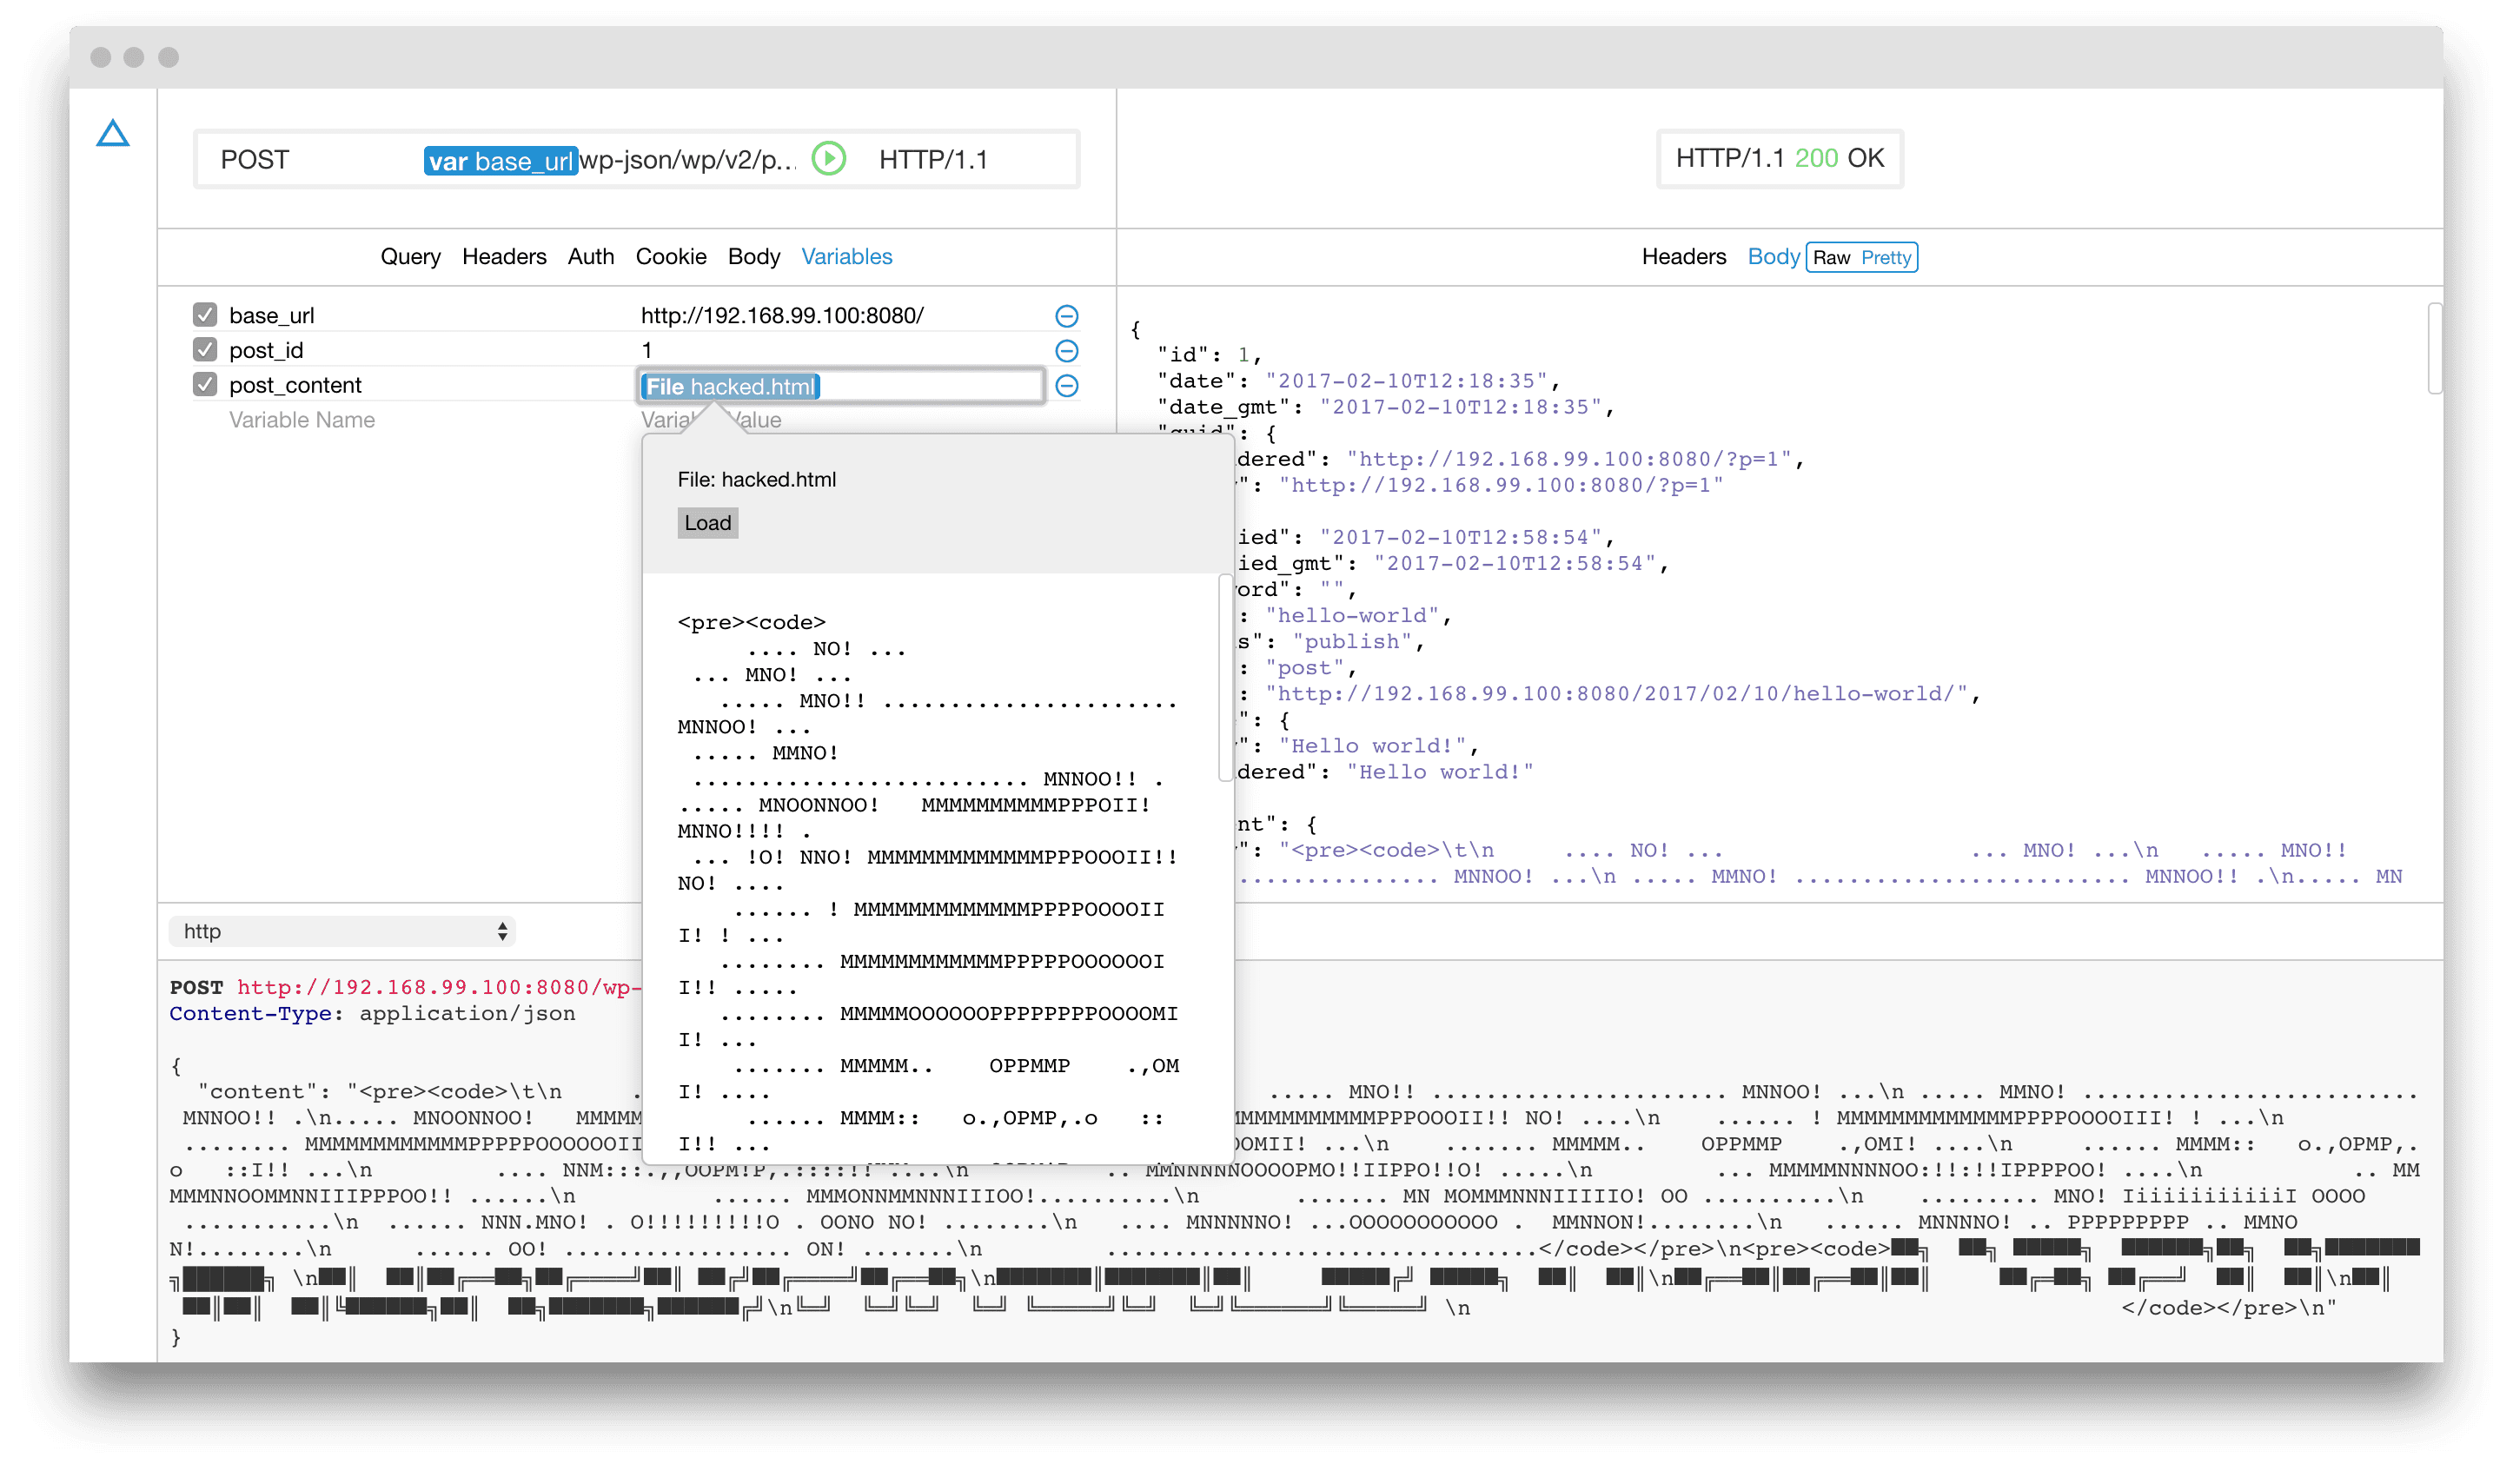Open the http format dropdown

(341, 931)
